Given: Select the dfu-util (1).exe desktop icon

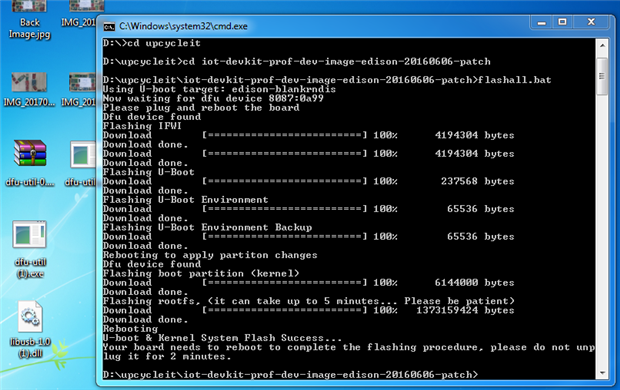Looking at the screenshot, I should [x=30, y=250].
